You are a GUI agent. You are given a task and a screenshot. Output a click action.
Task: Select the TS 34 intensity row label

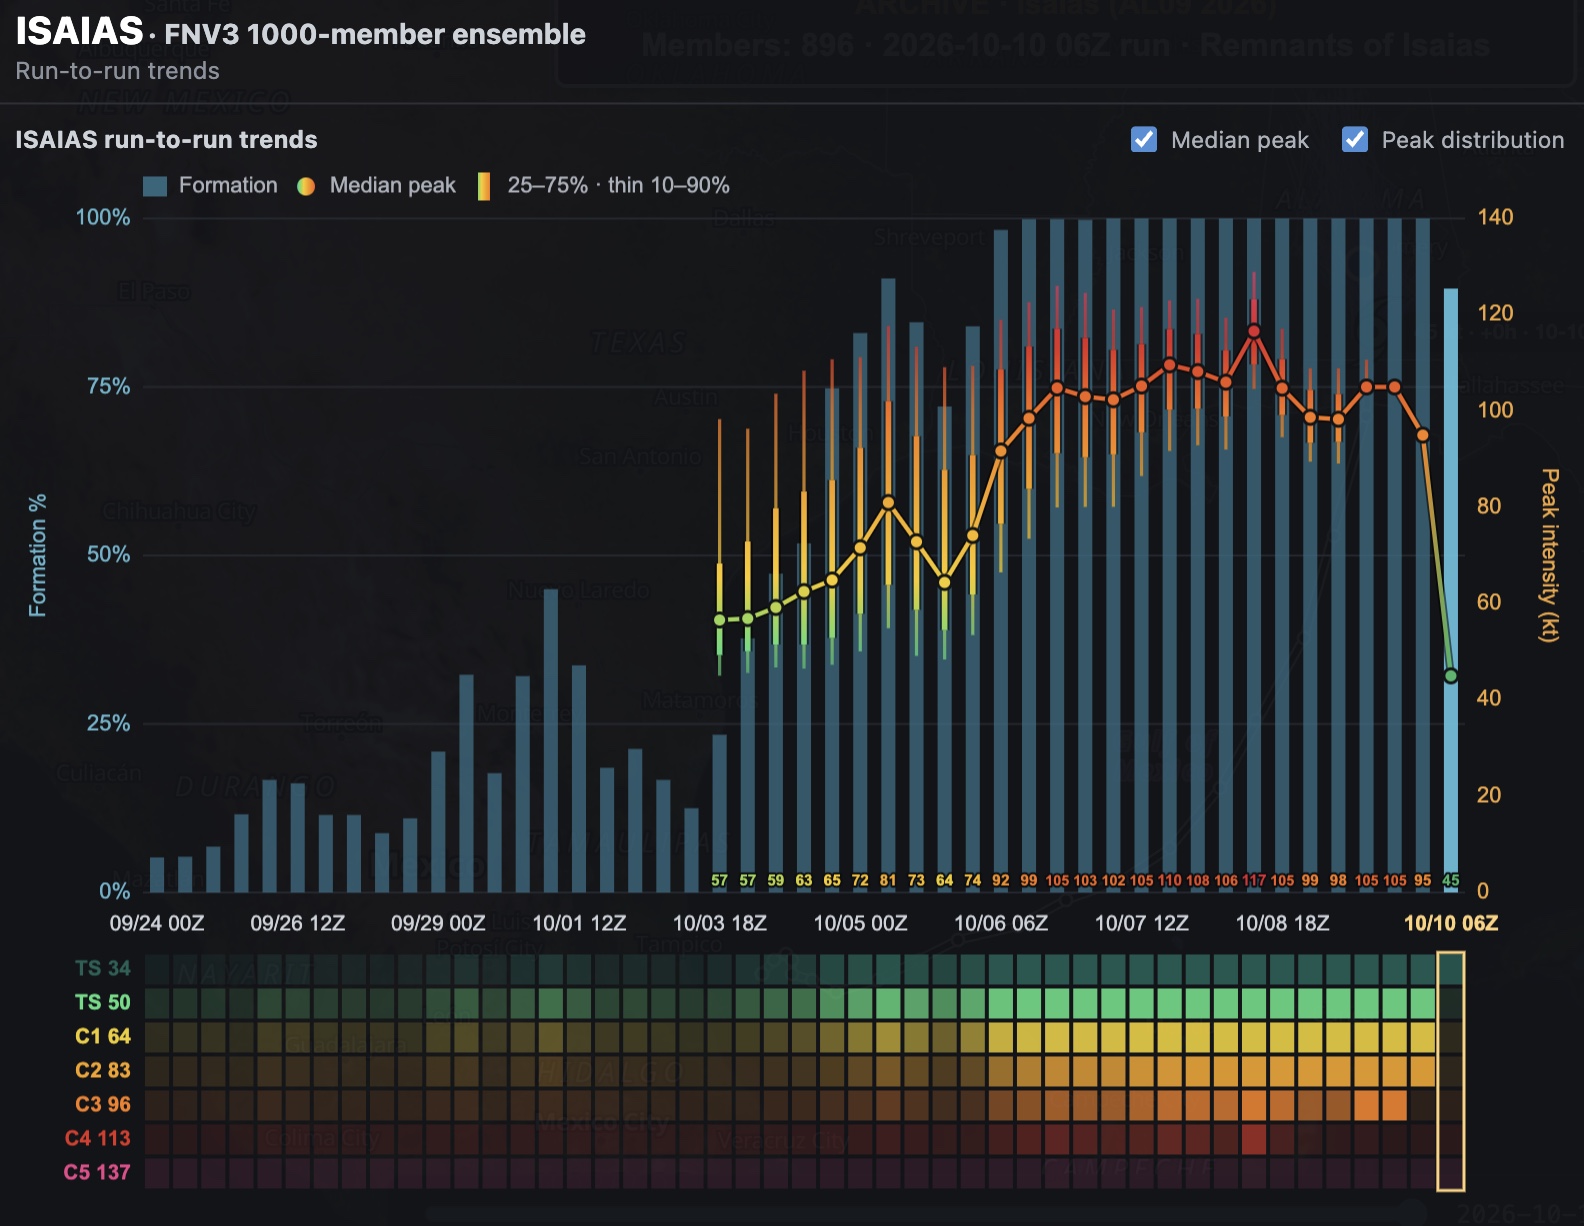click(x=102, y=968)
